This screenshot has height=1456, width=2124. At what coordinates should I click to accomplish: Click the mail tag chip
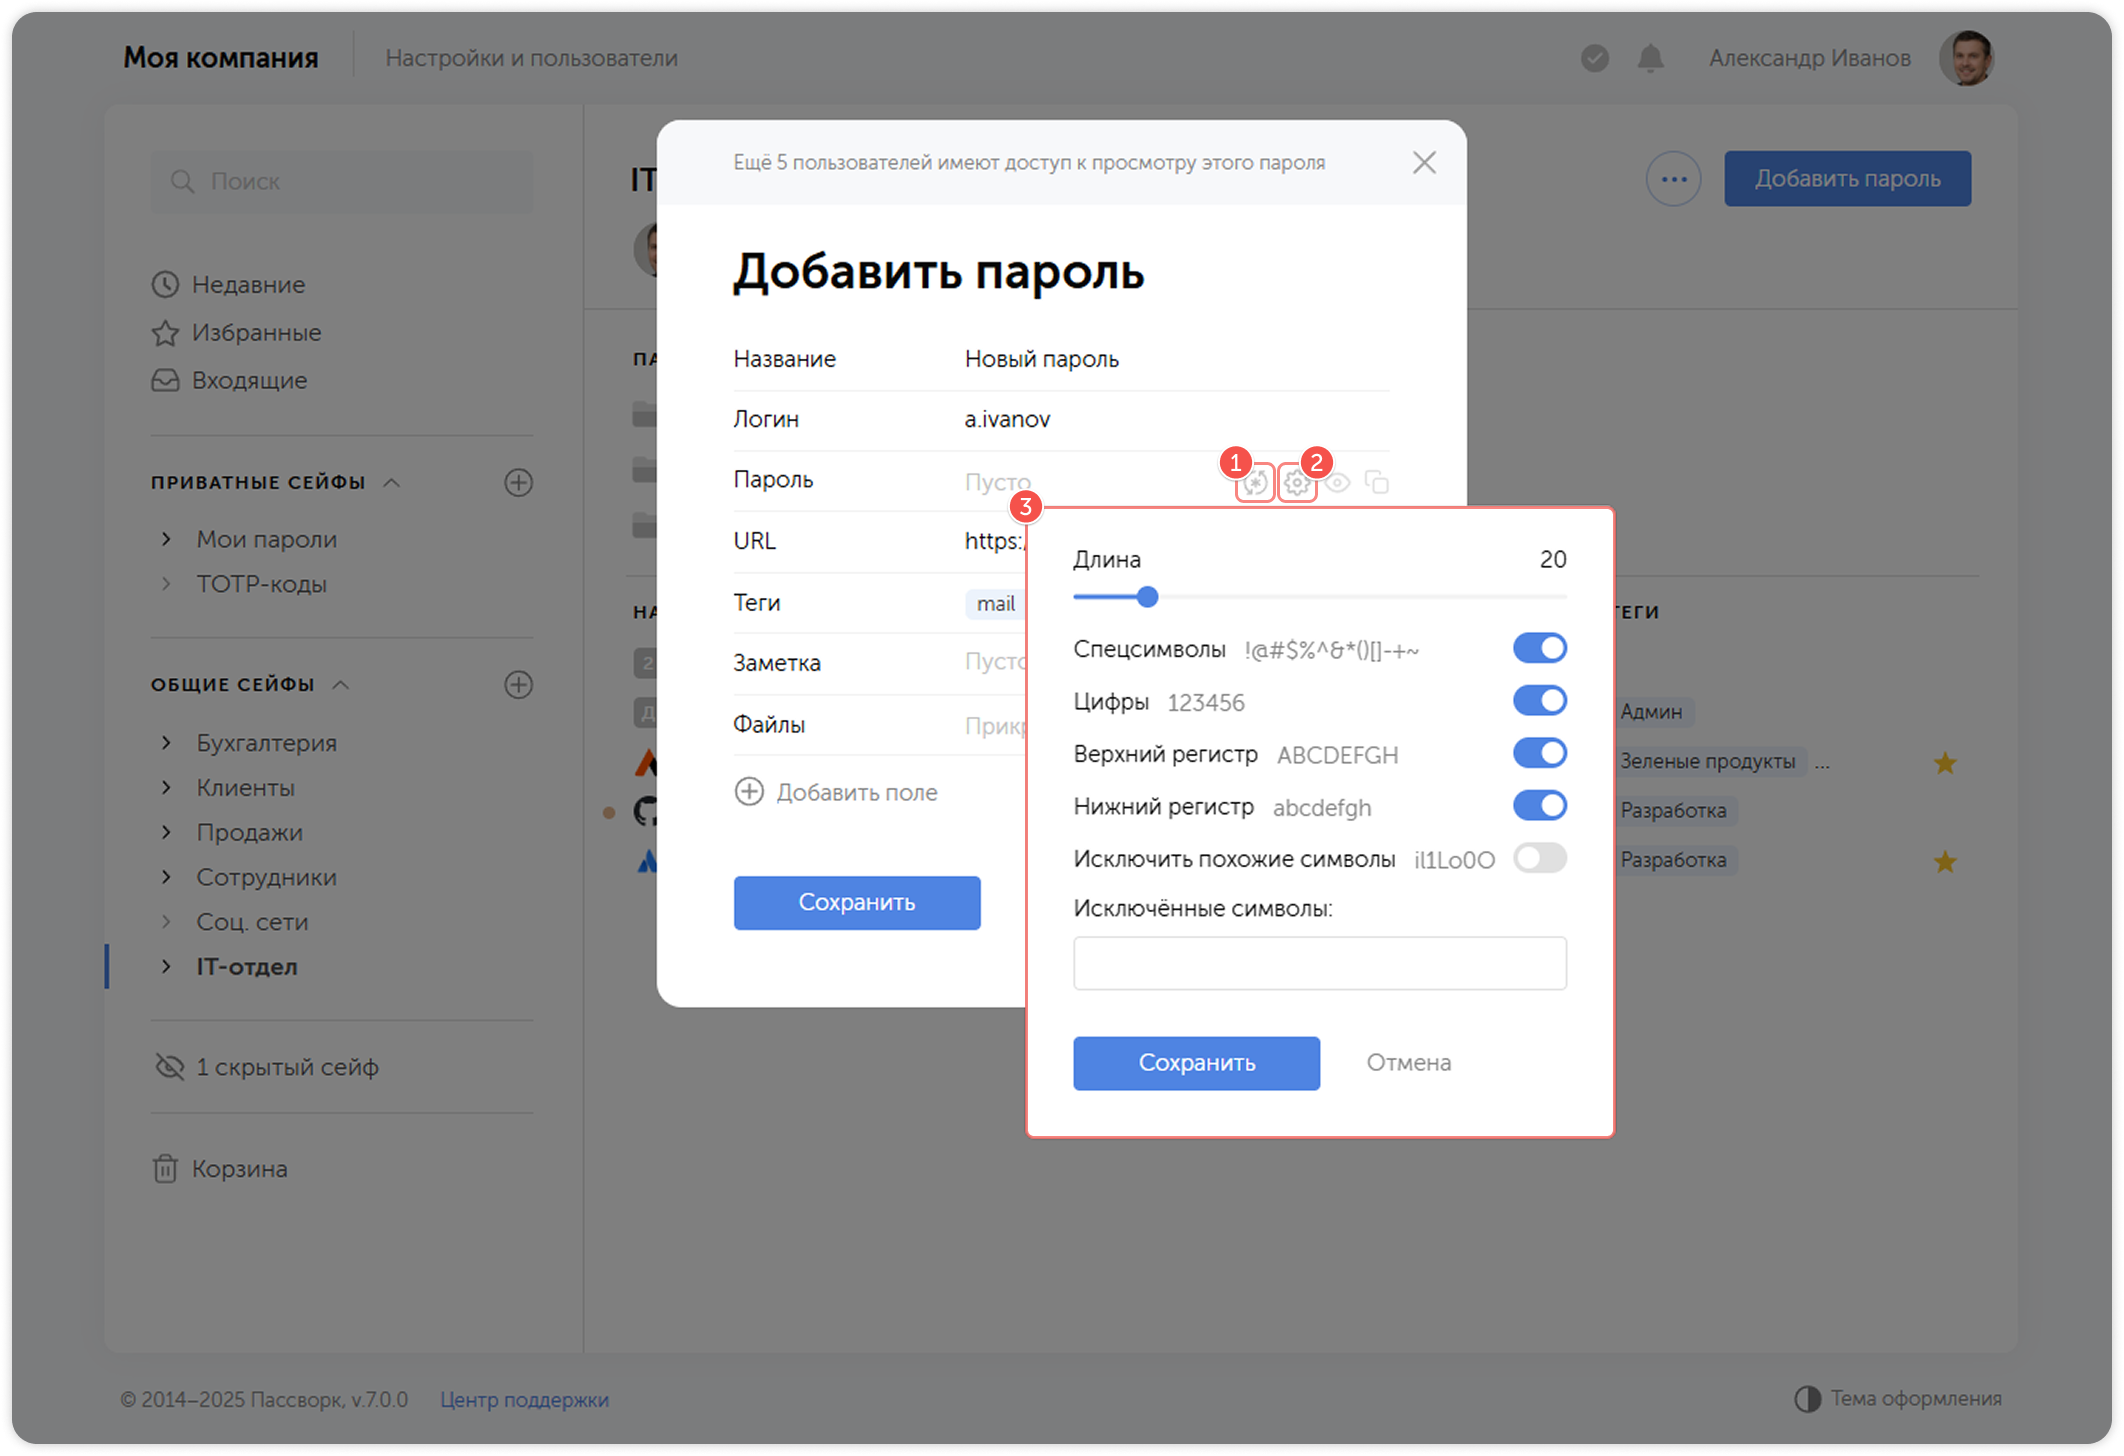click(995, 604)
